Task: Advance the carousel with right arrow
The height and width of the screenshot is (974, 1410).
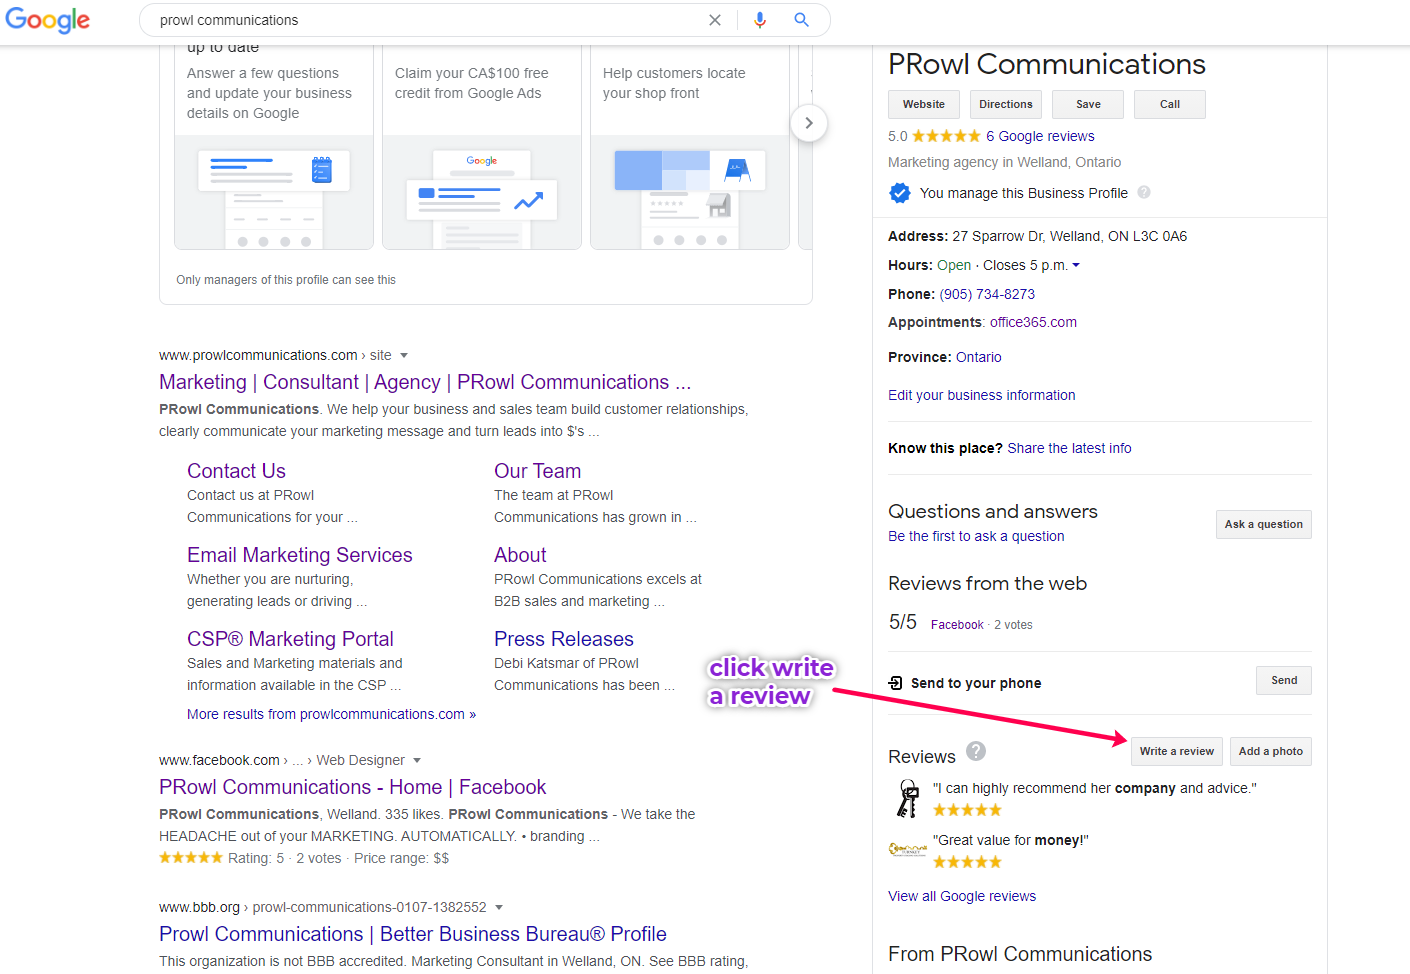Action: coord(809,123)
